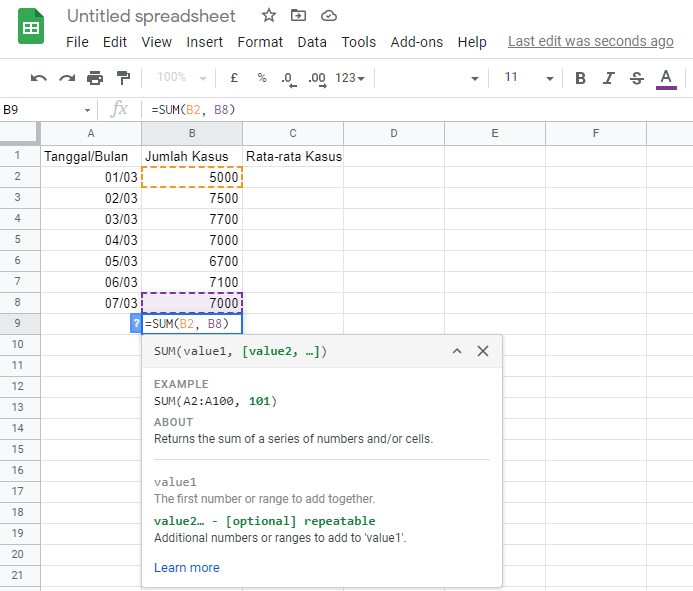Select row 9 header

tap(20, 324)
